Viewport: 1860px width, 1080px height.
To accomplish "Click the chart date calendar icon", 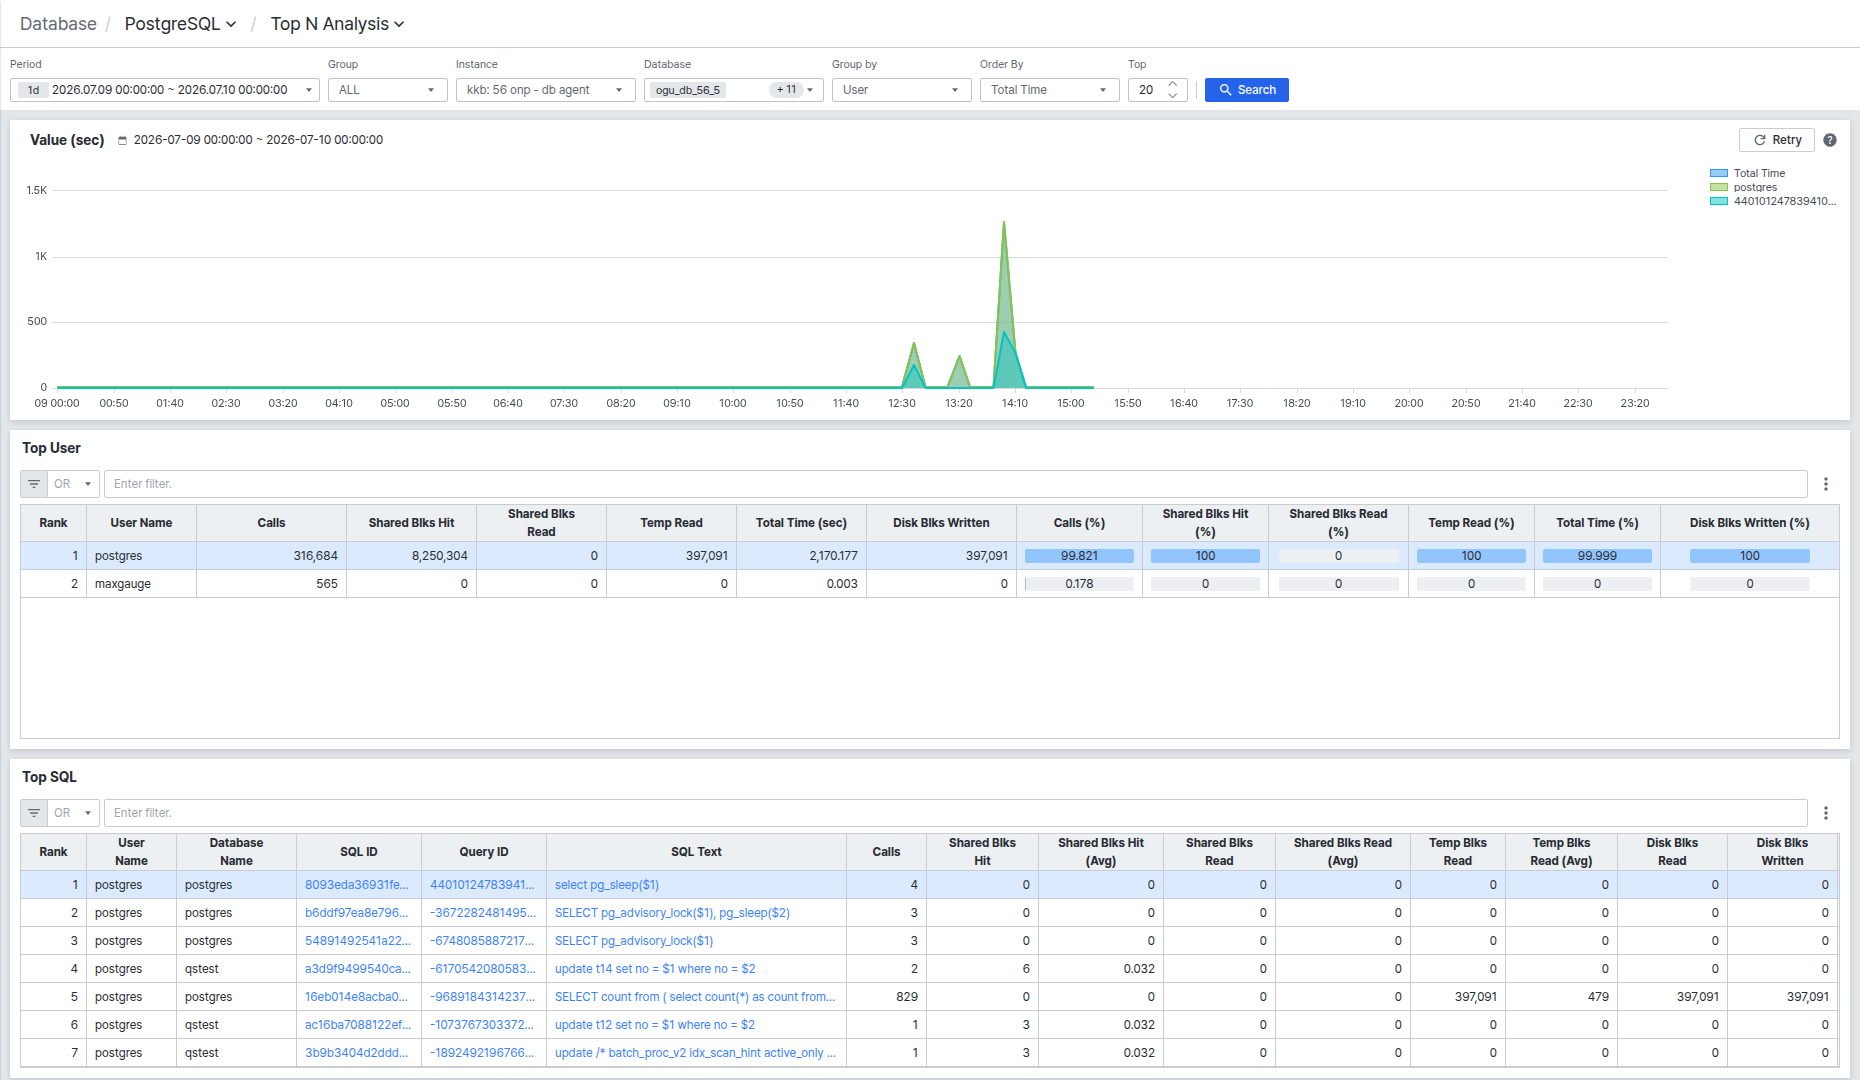I will (x=123, y=140).
